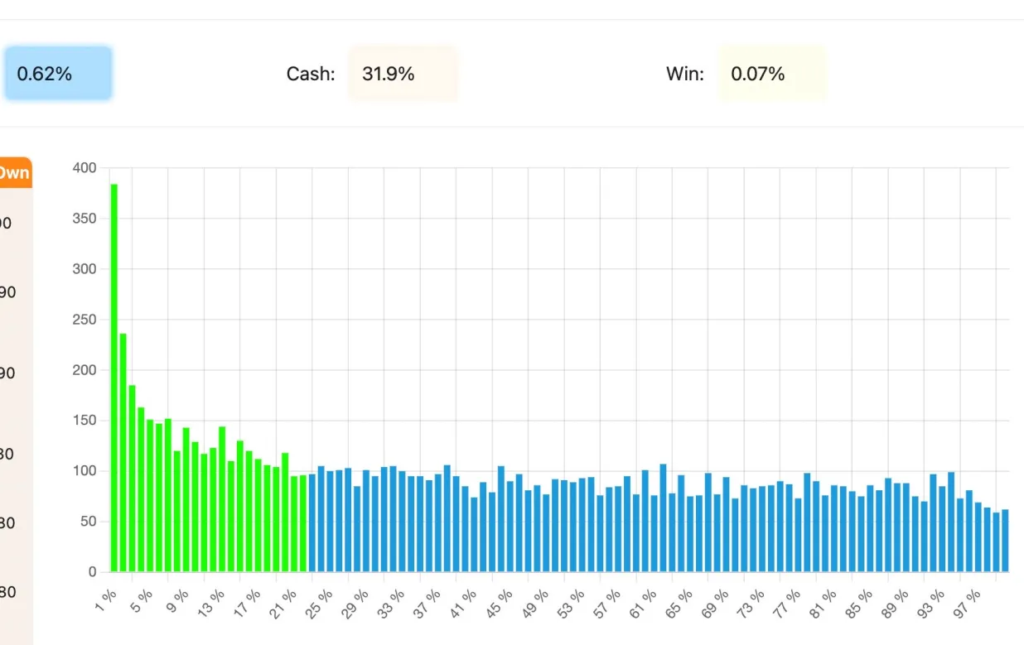Screen dimensions: 1024x645
Task: Click the 0 y-axis label
Action: tap(92, 572)
